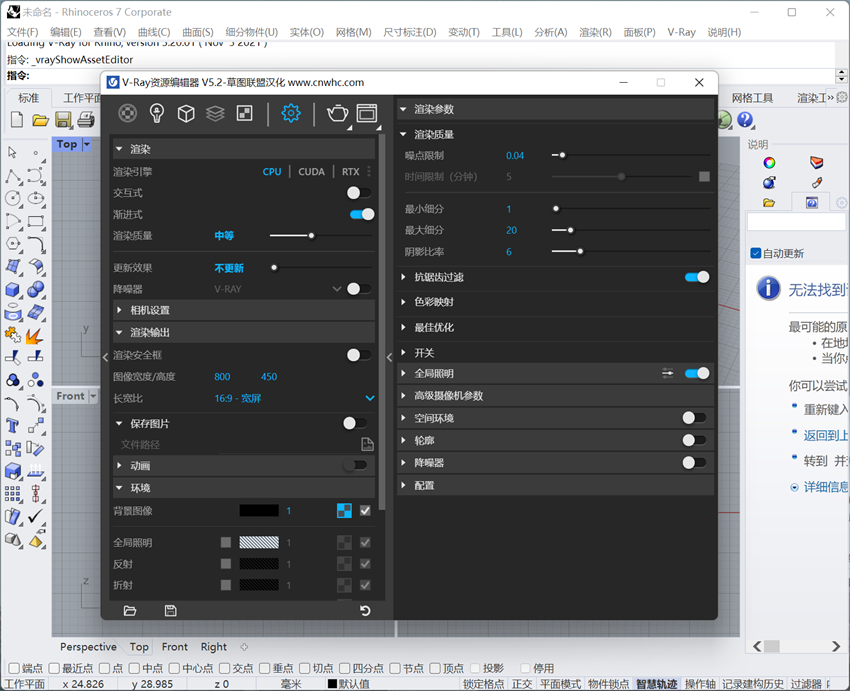
Task: Open the V-Ray frame buffer window icon
Action: coord(367,113)
